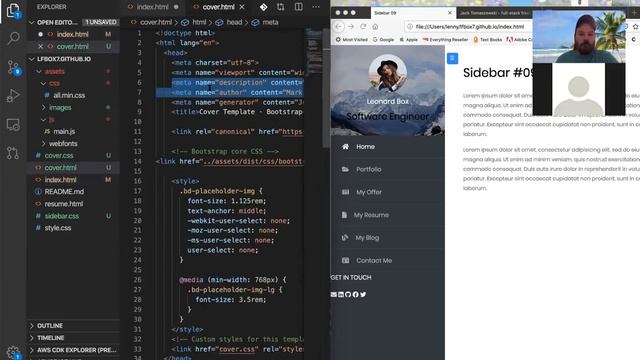Click the open changes icon in editor toolbar
Screen dimensions: 640x360
click(x=280, y=7)
